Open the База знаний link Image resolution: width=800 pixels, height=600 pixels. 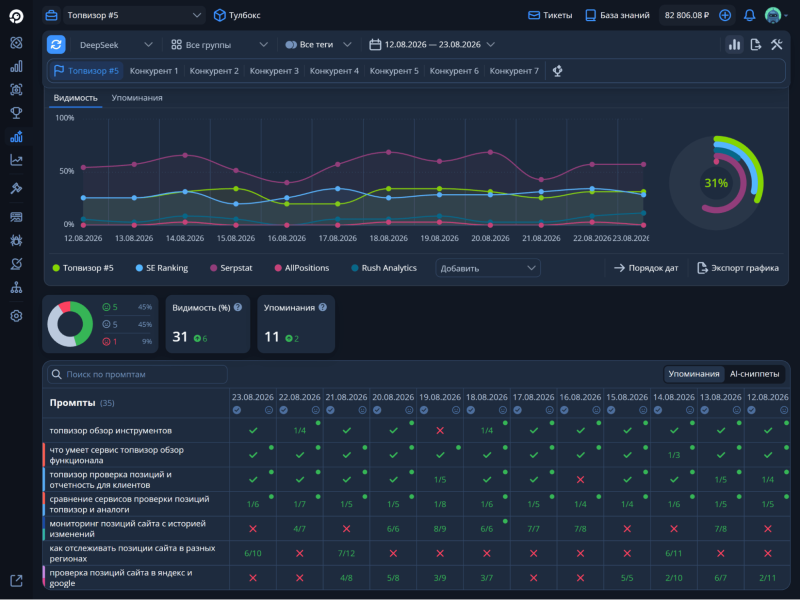tap(617, 15)
